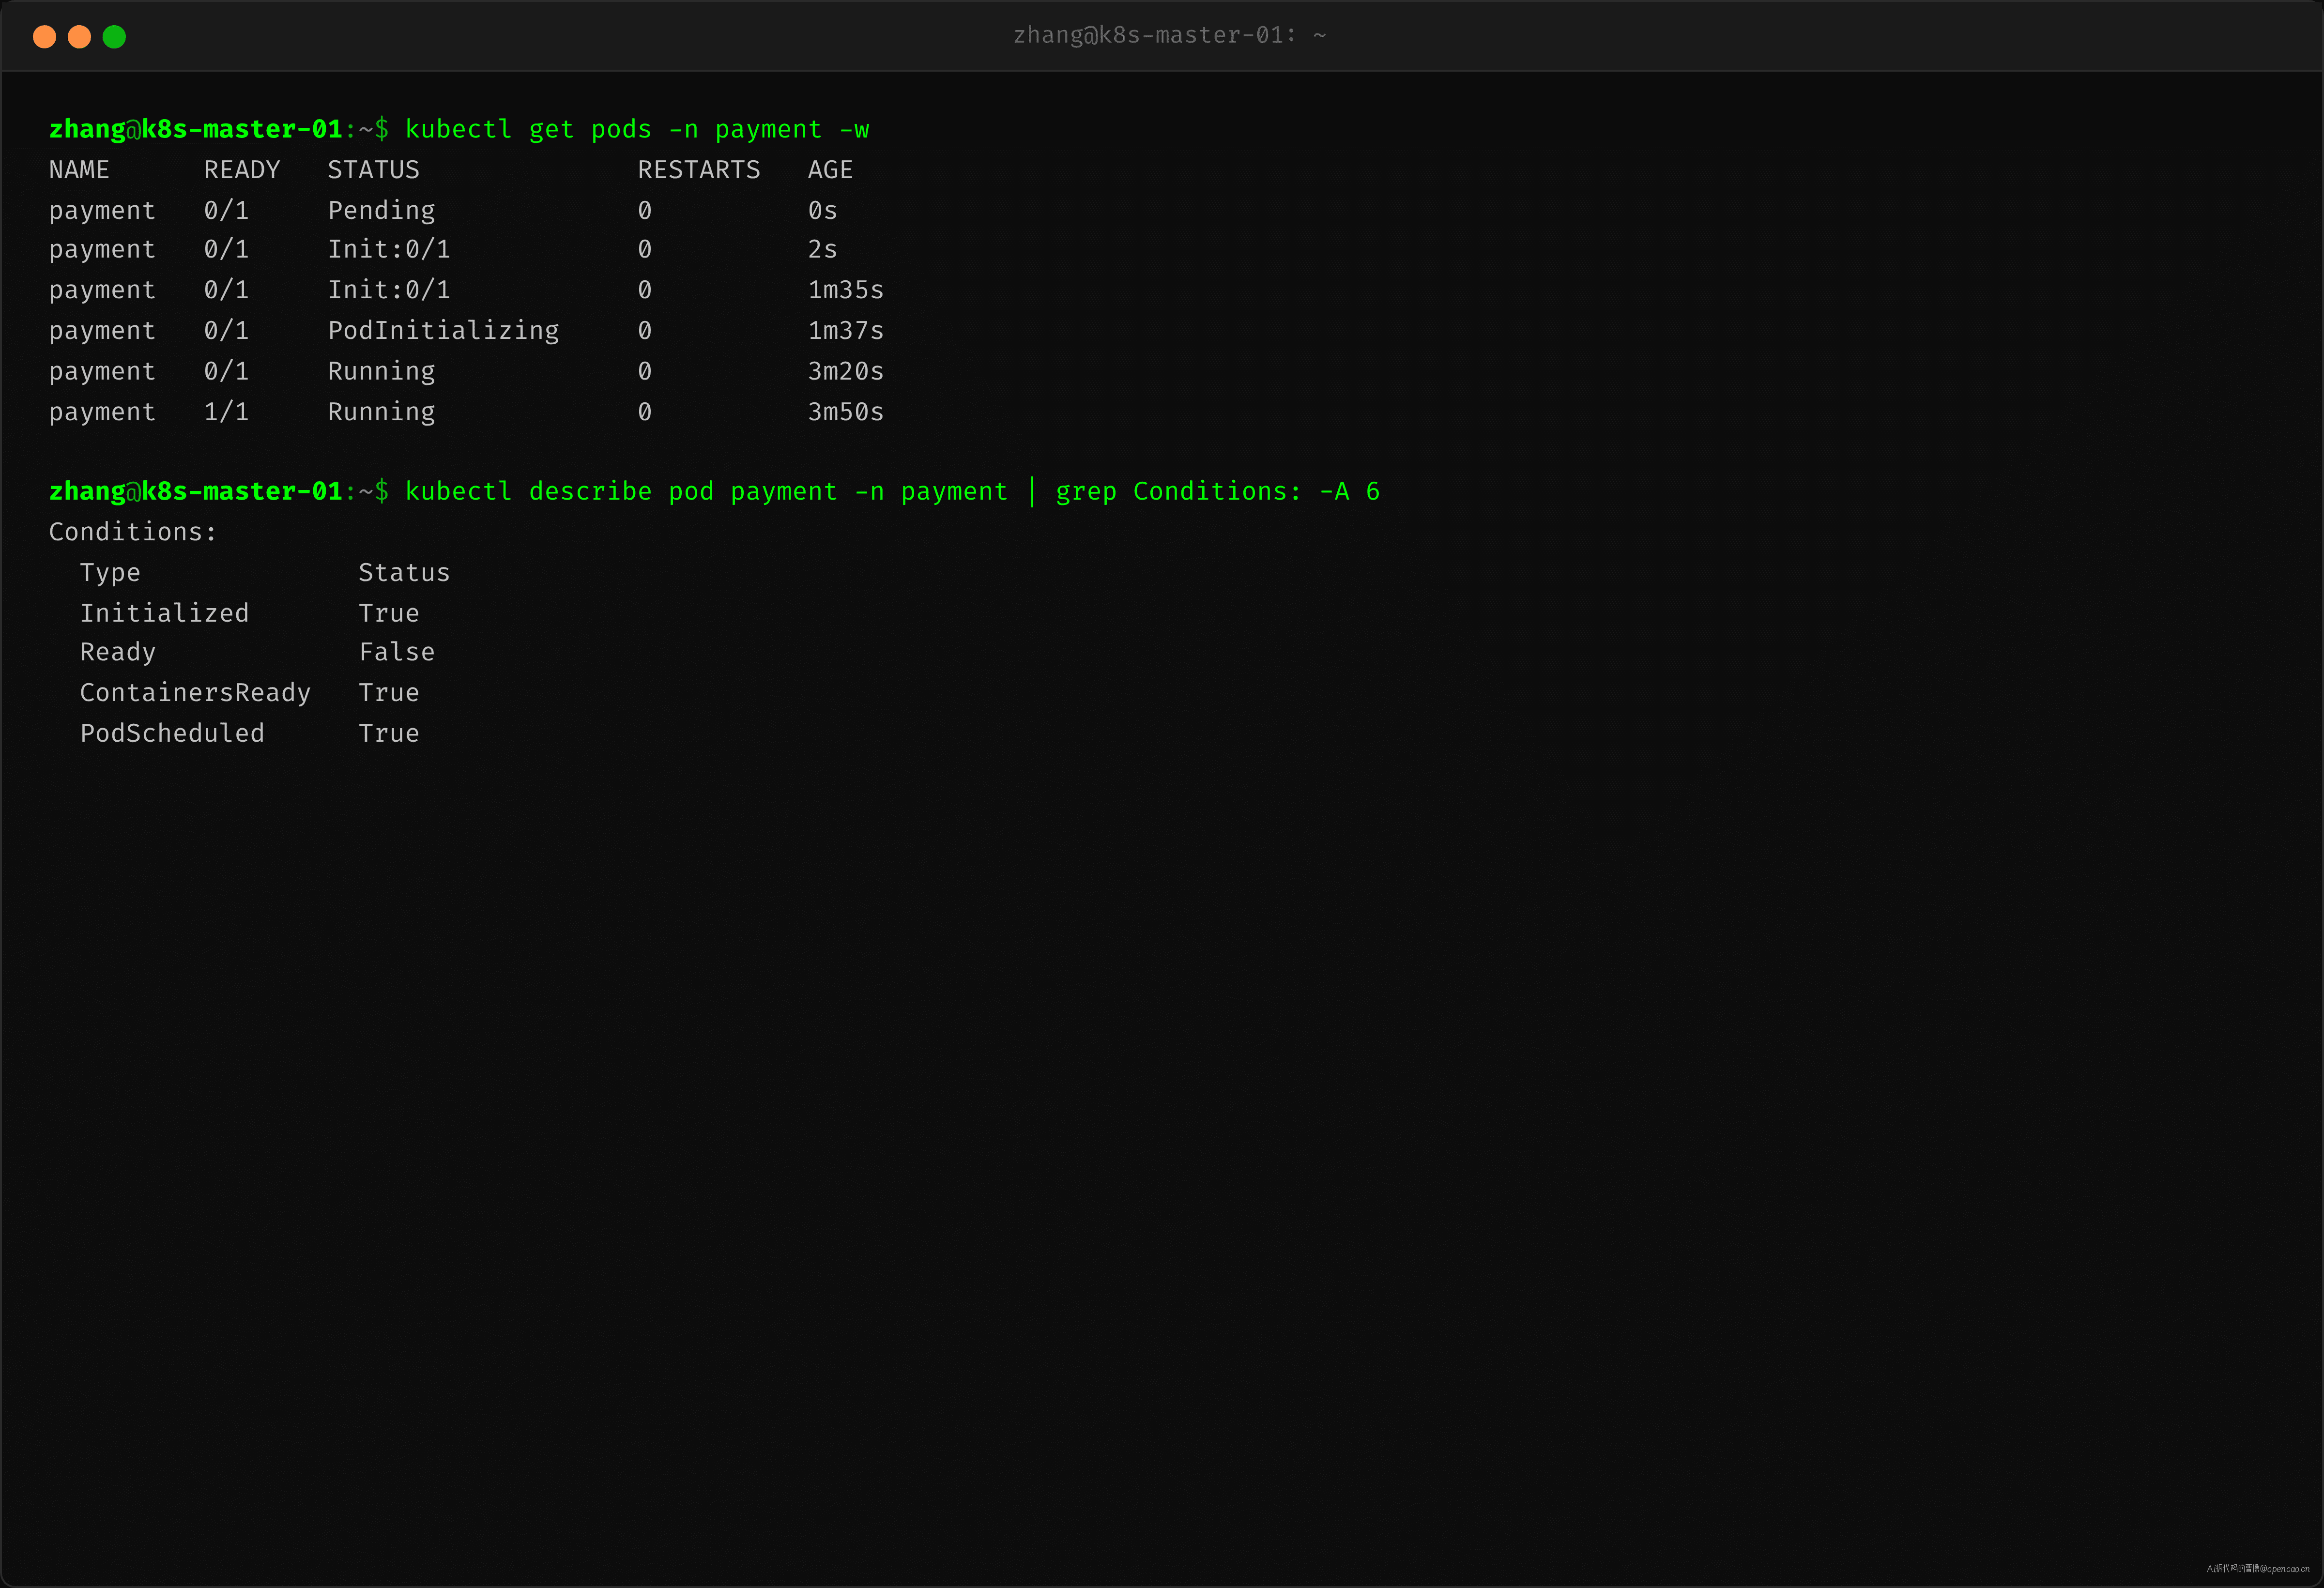Image resolution: width=2324 pixels, height=1588 pixels.
Task: Click the watermark text in bottom corner
Action: click(x=2257, y=1568)
